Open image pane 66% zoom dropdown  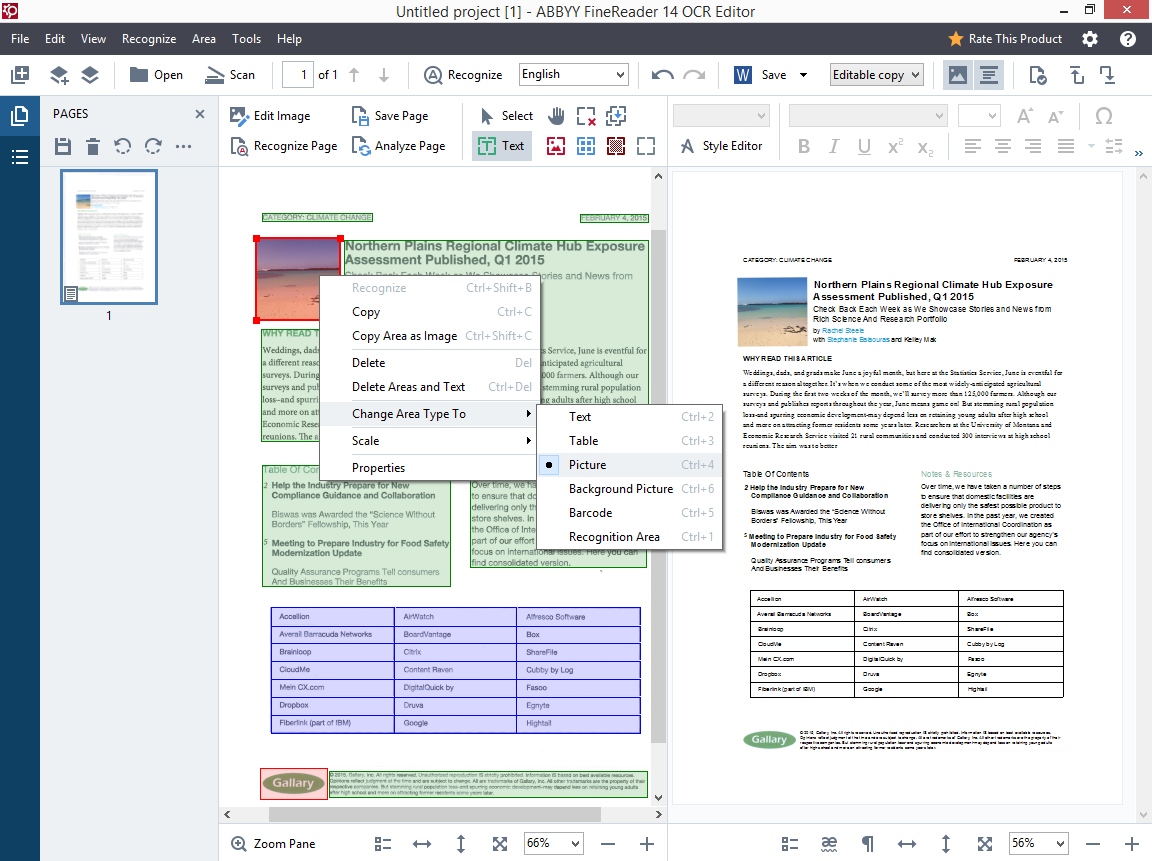pos(553,843)
